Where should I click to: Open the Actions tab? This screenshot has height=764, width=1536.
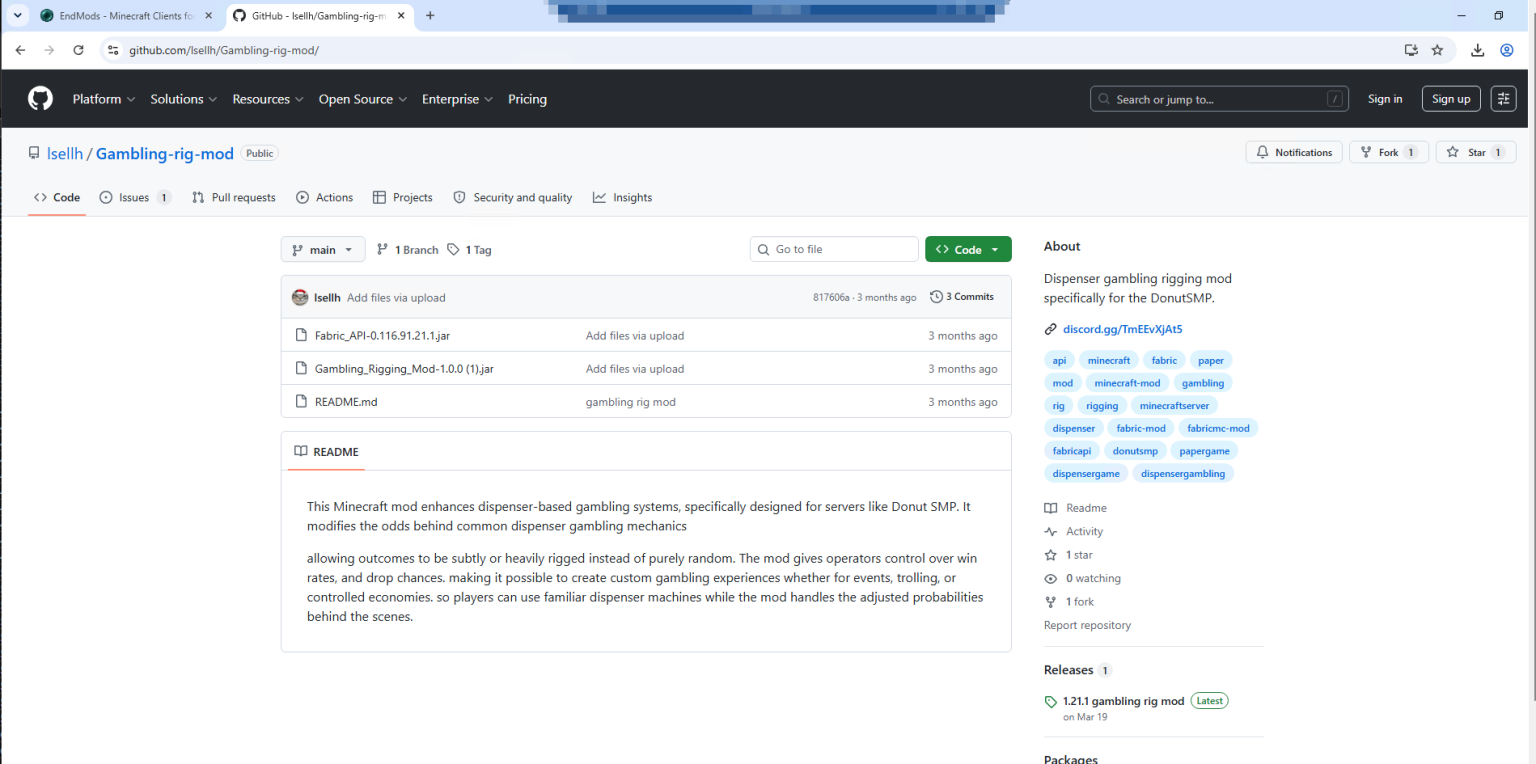tap(325, 198)
